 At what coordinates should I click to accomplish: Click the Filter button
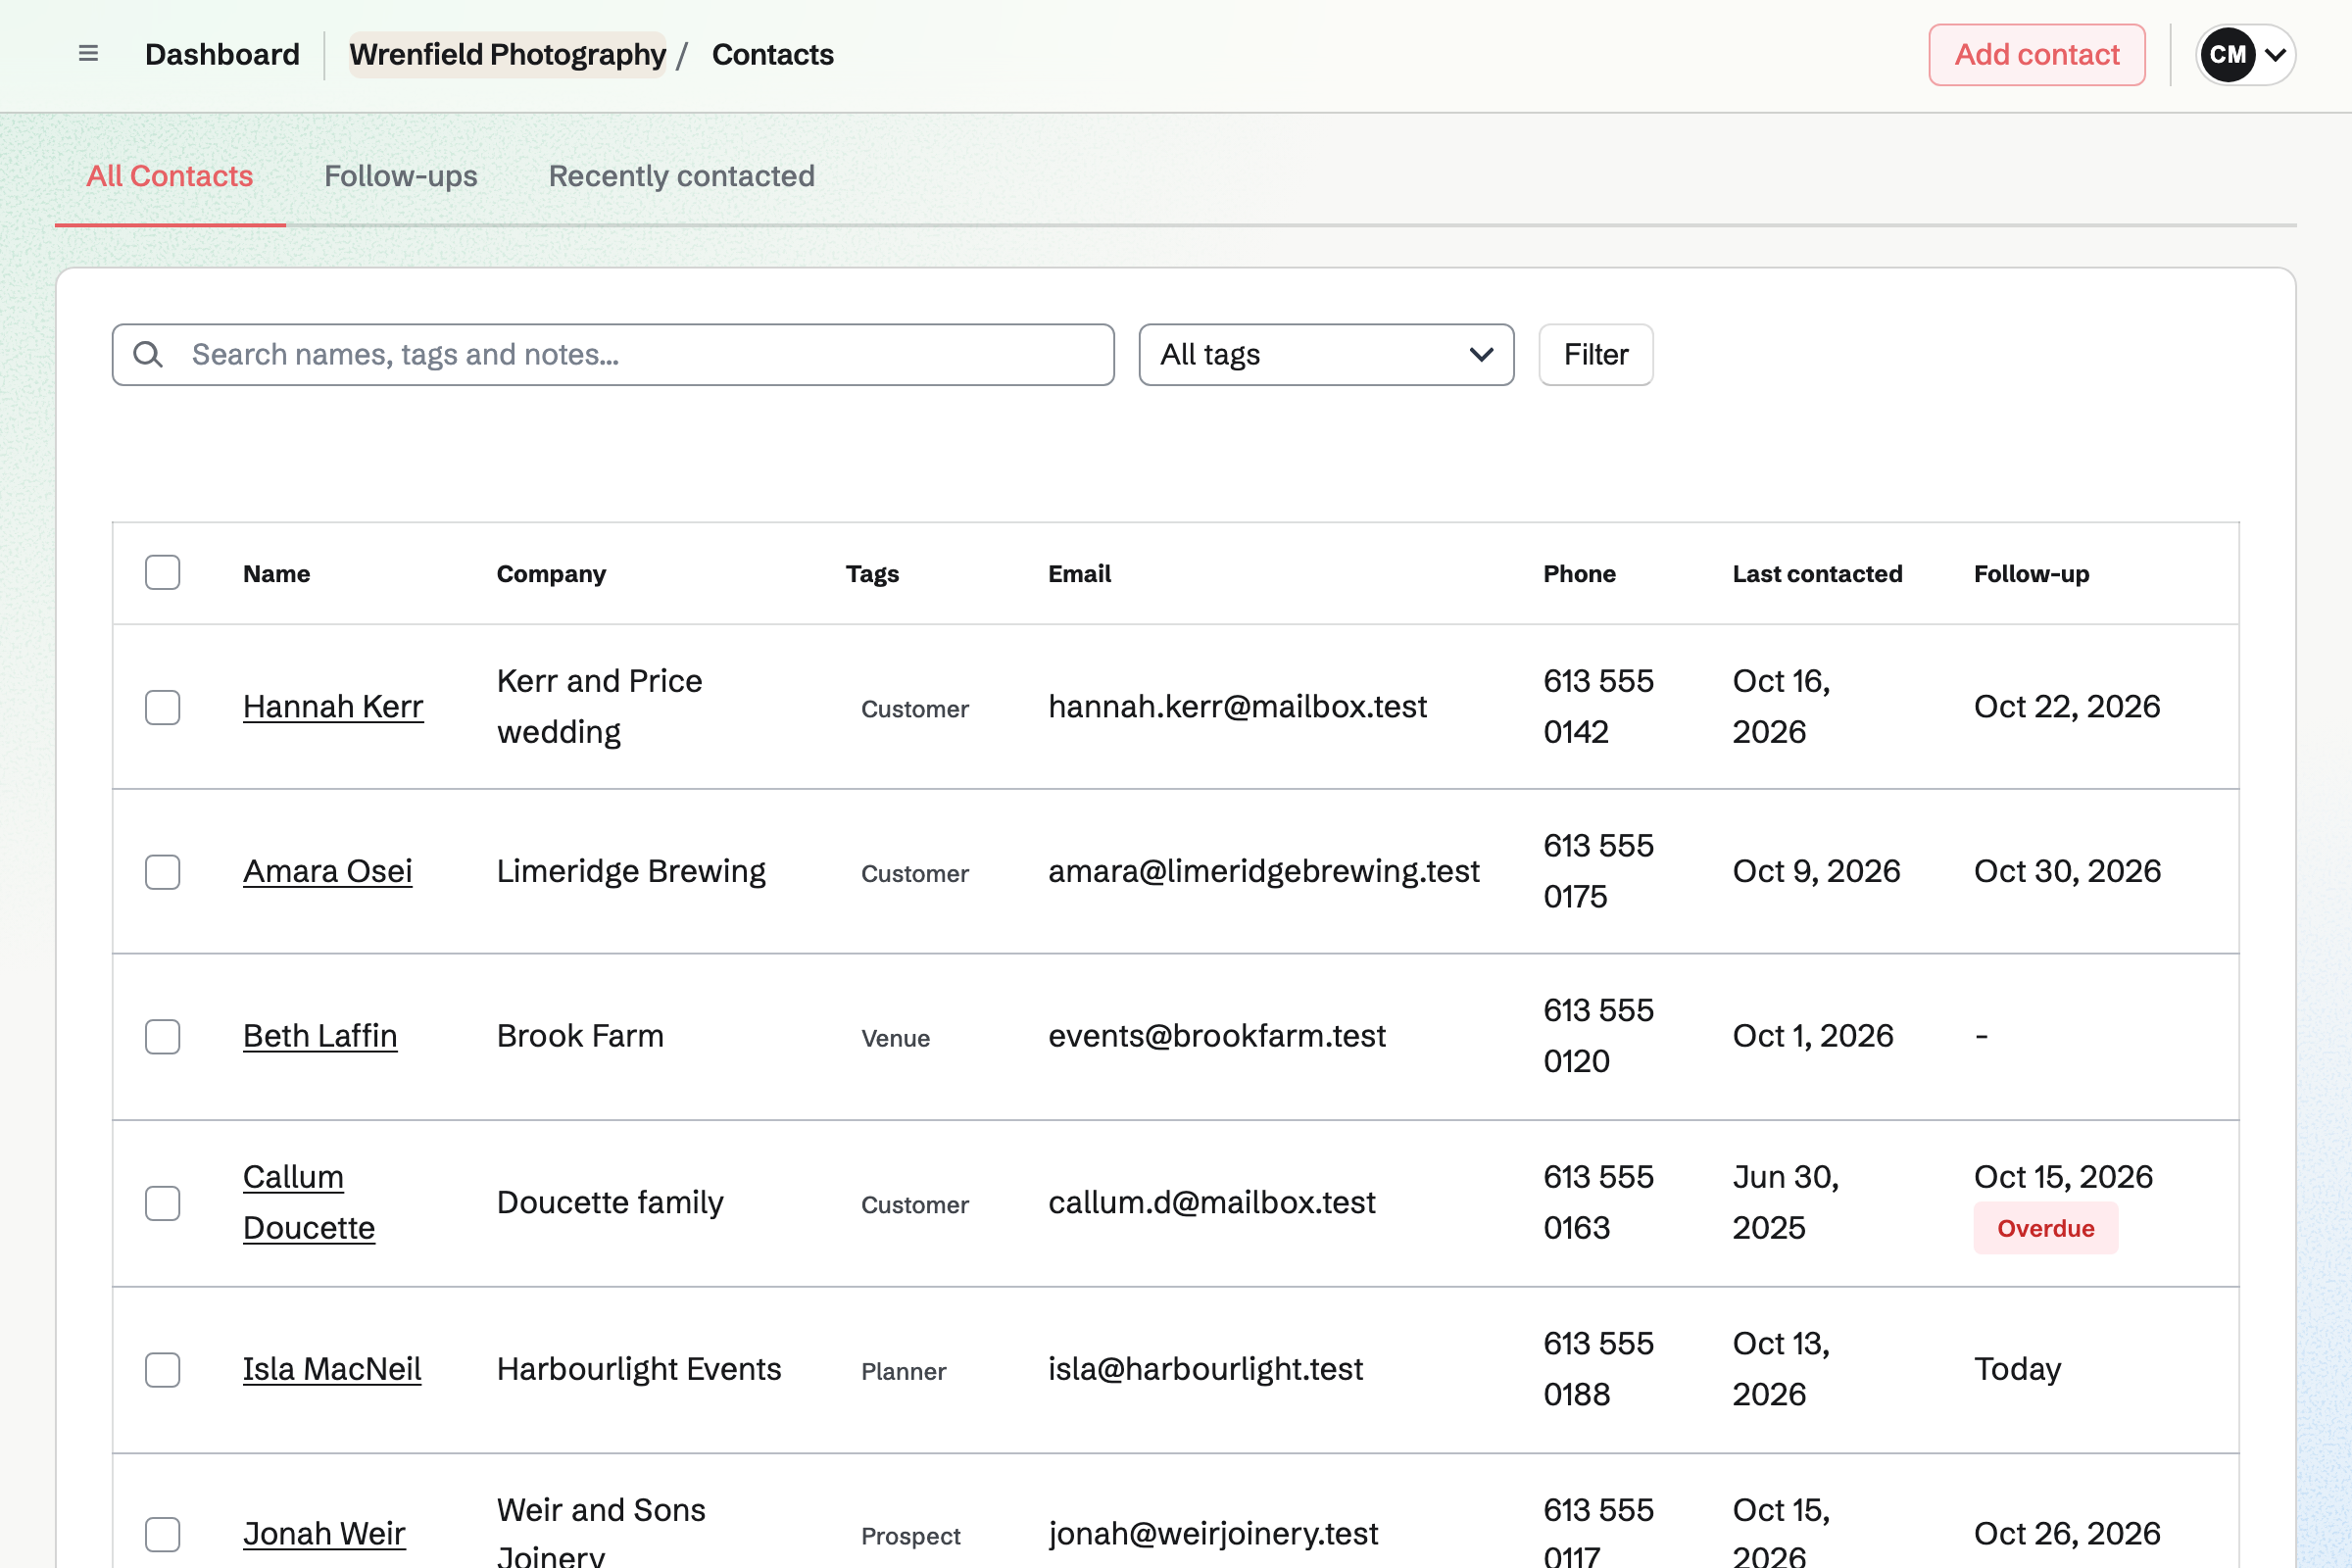(x=1595, y=354)
